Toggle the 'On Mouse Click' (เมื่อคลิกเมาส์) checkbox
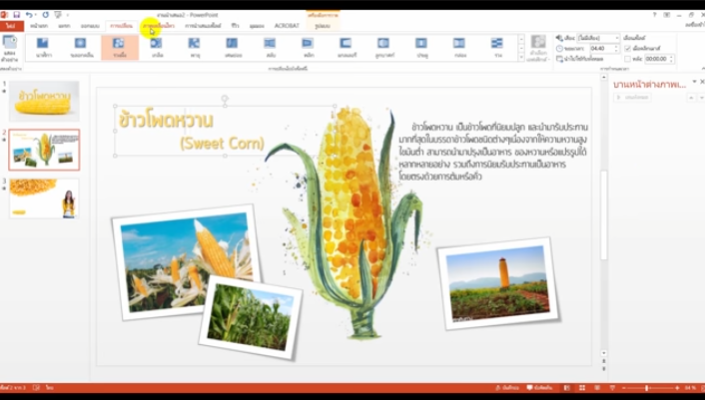705x400 pixels. [x=628, y=48]
